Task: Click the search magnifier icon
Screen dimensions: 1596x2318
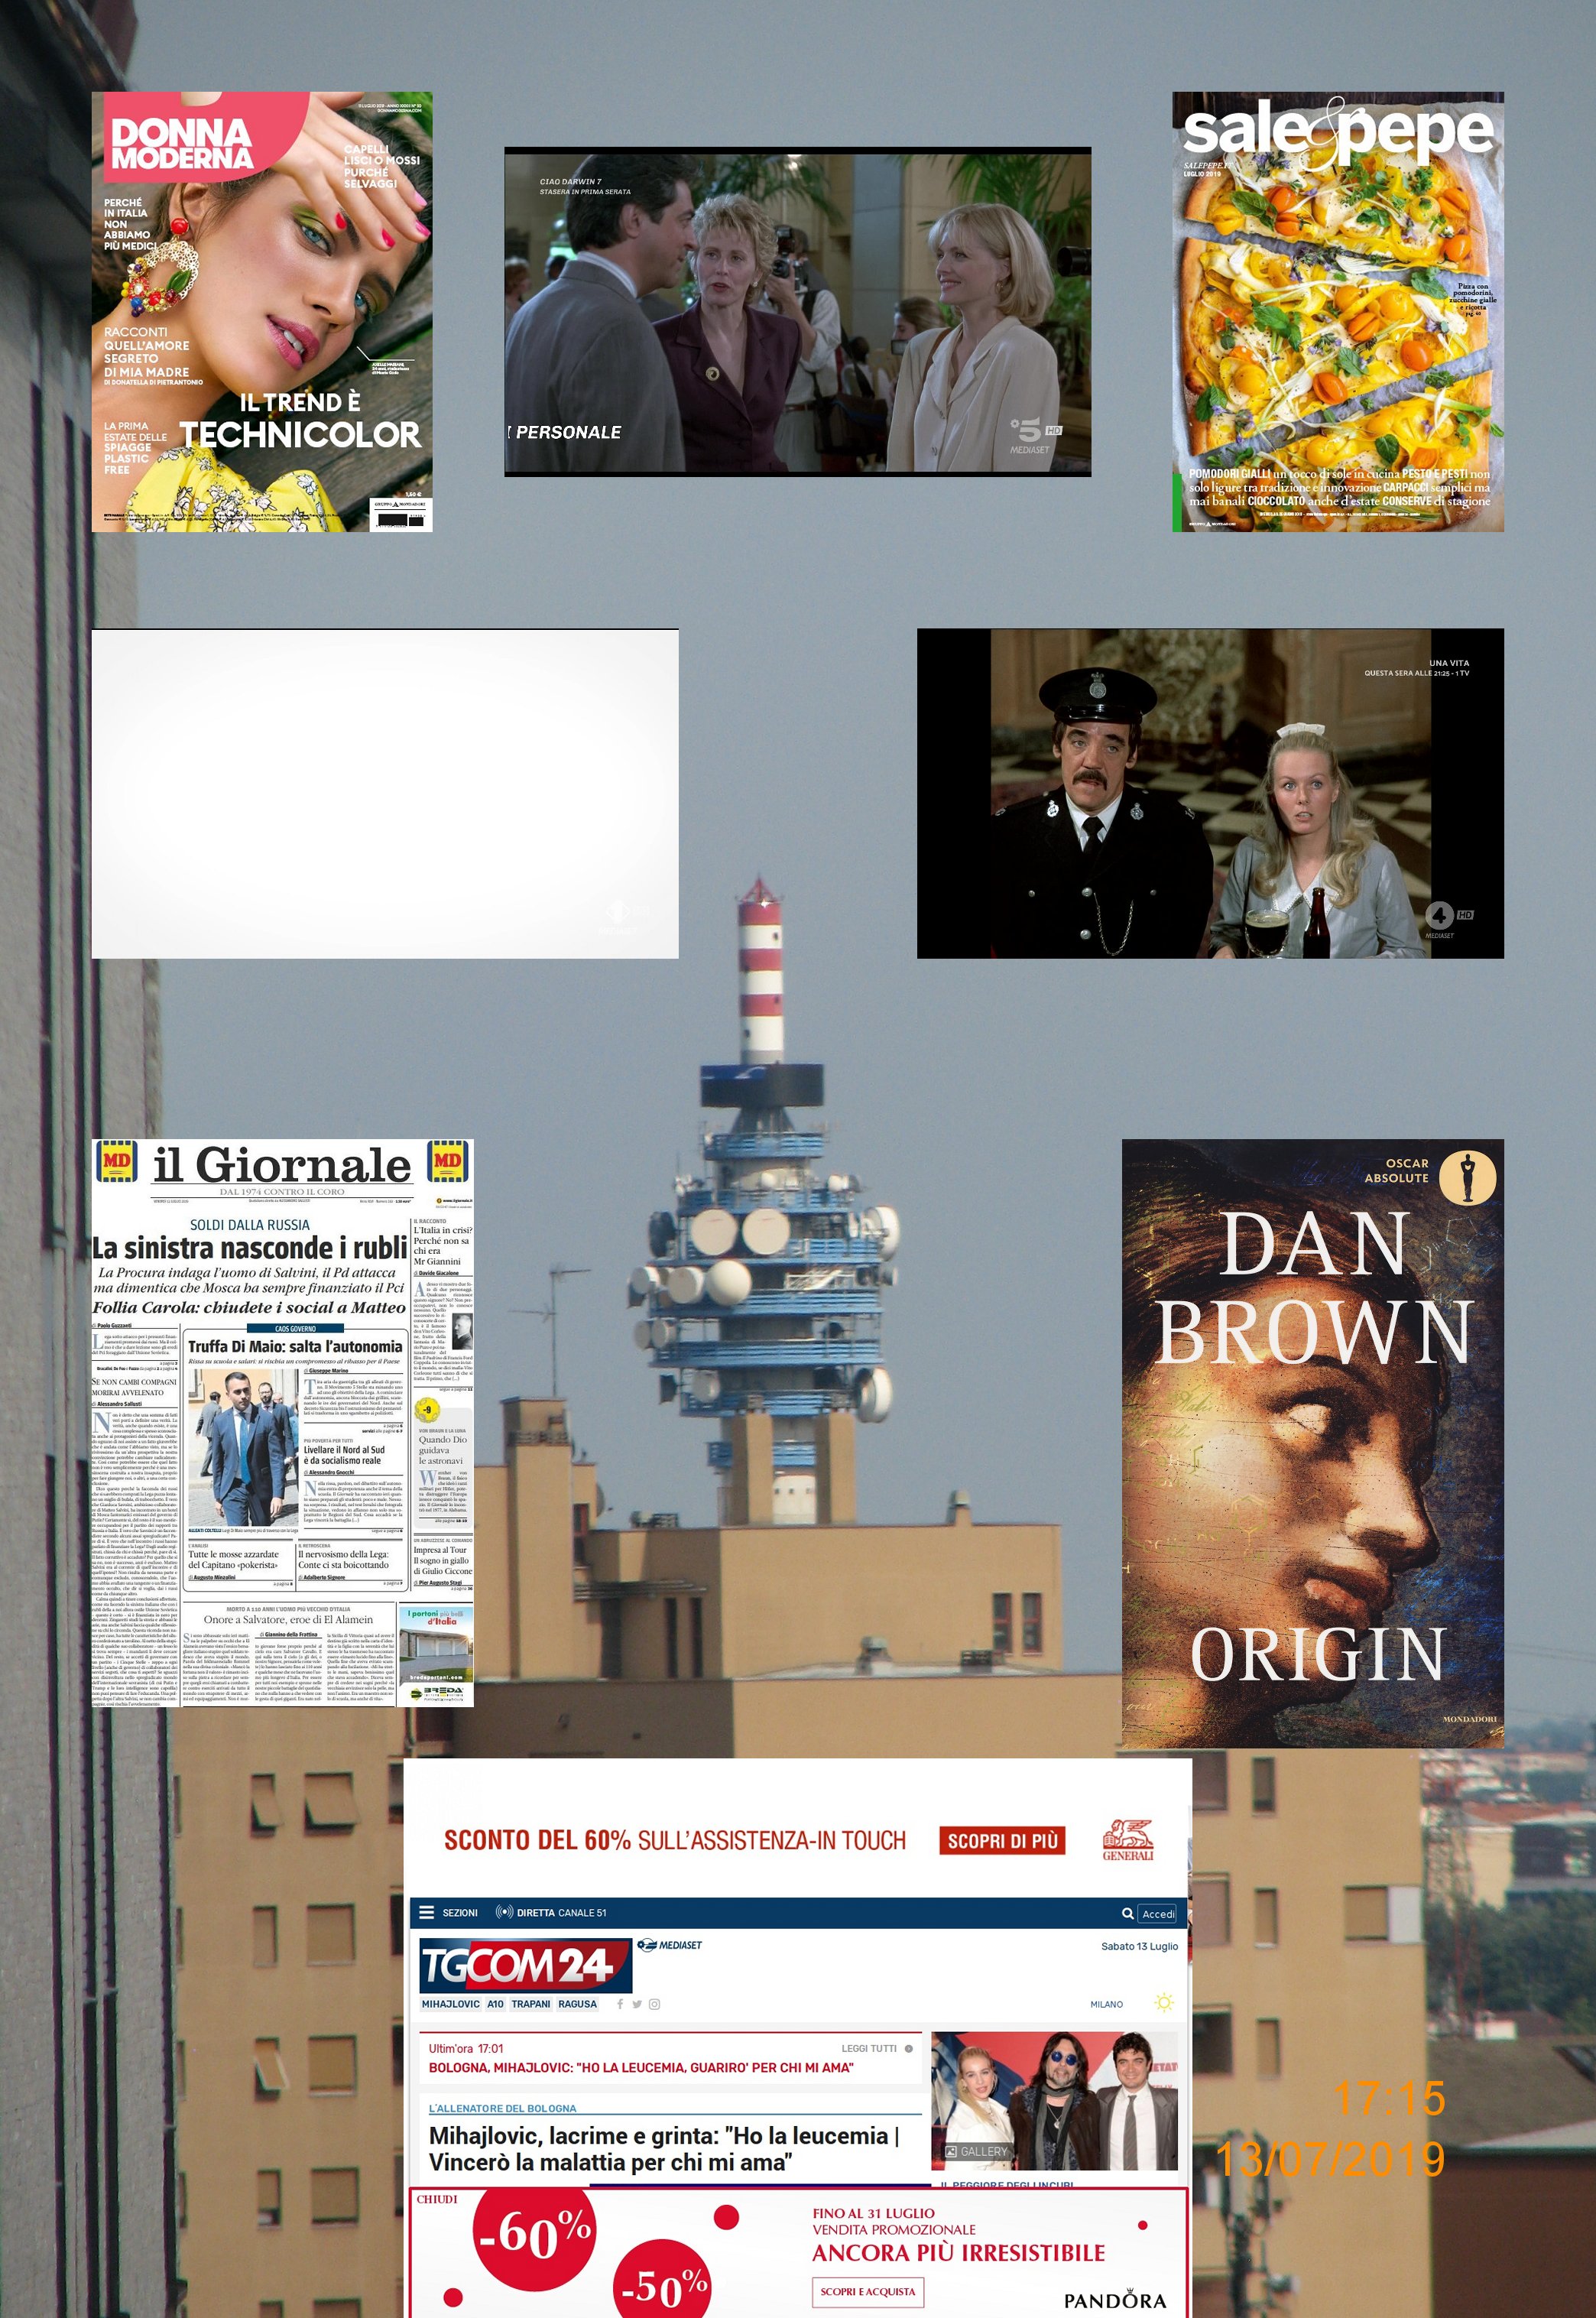Action: tap(1127, 1913)
